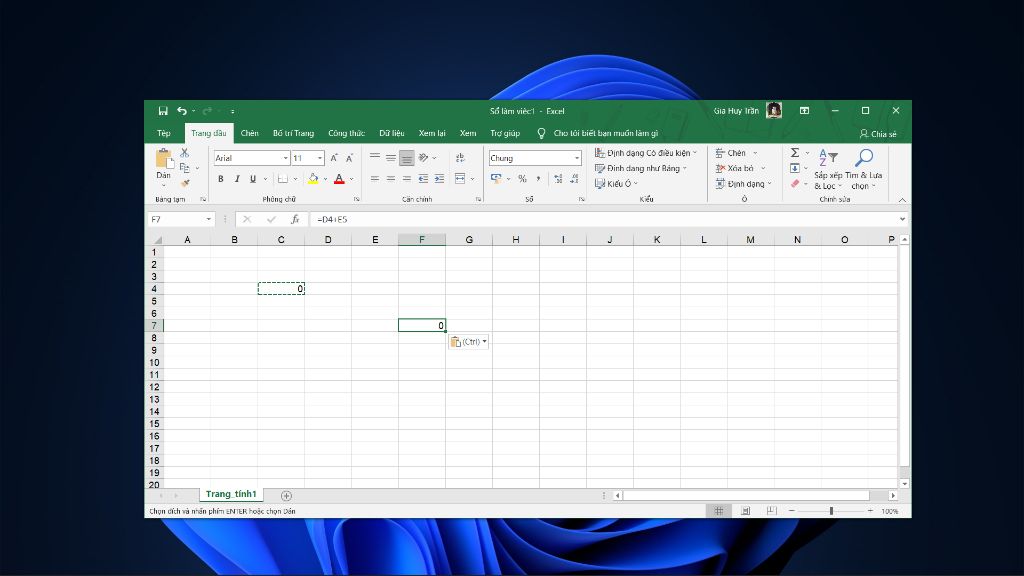The width and height of the screenshot is (1024, 576).
Task: Click the yellow fill color button
Action: tap(313, 178)
